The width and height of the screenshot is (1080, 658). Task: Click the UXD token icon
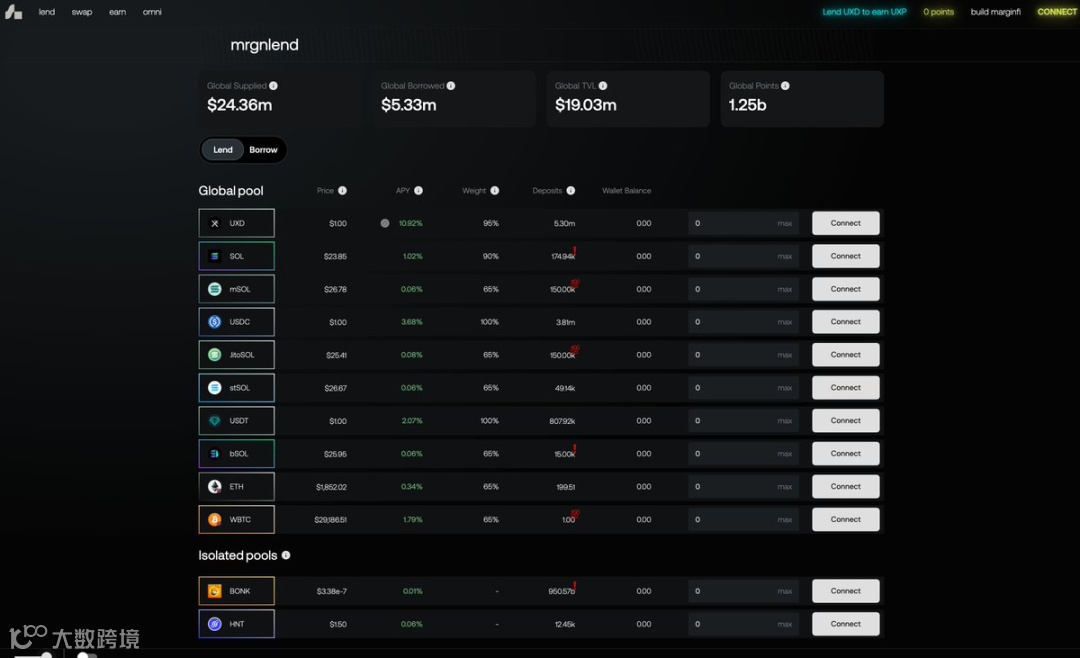[215, 223]
